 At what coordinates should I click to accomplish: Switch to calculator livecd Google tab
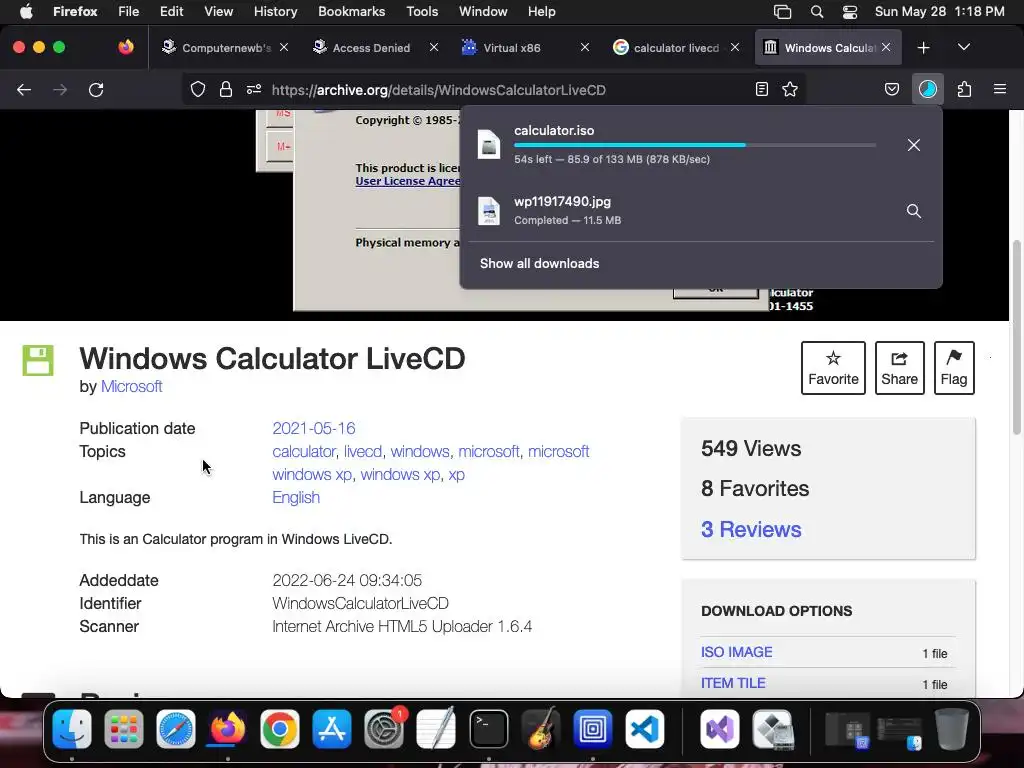pos(675,48)
